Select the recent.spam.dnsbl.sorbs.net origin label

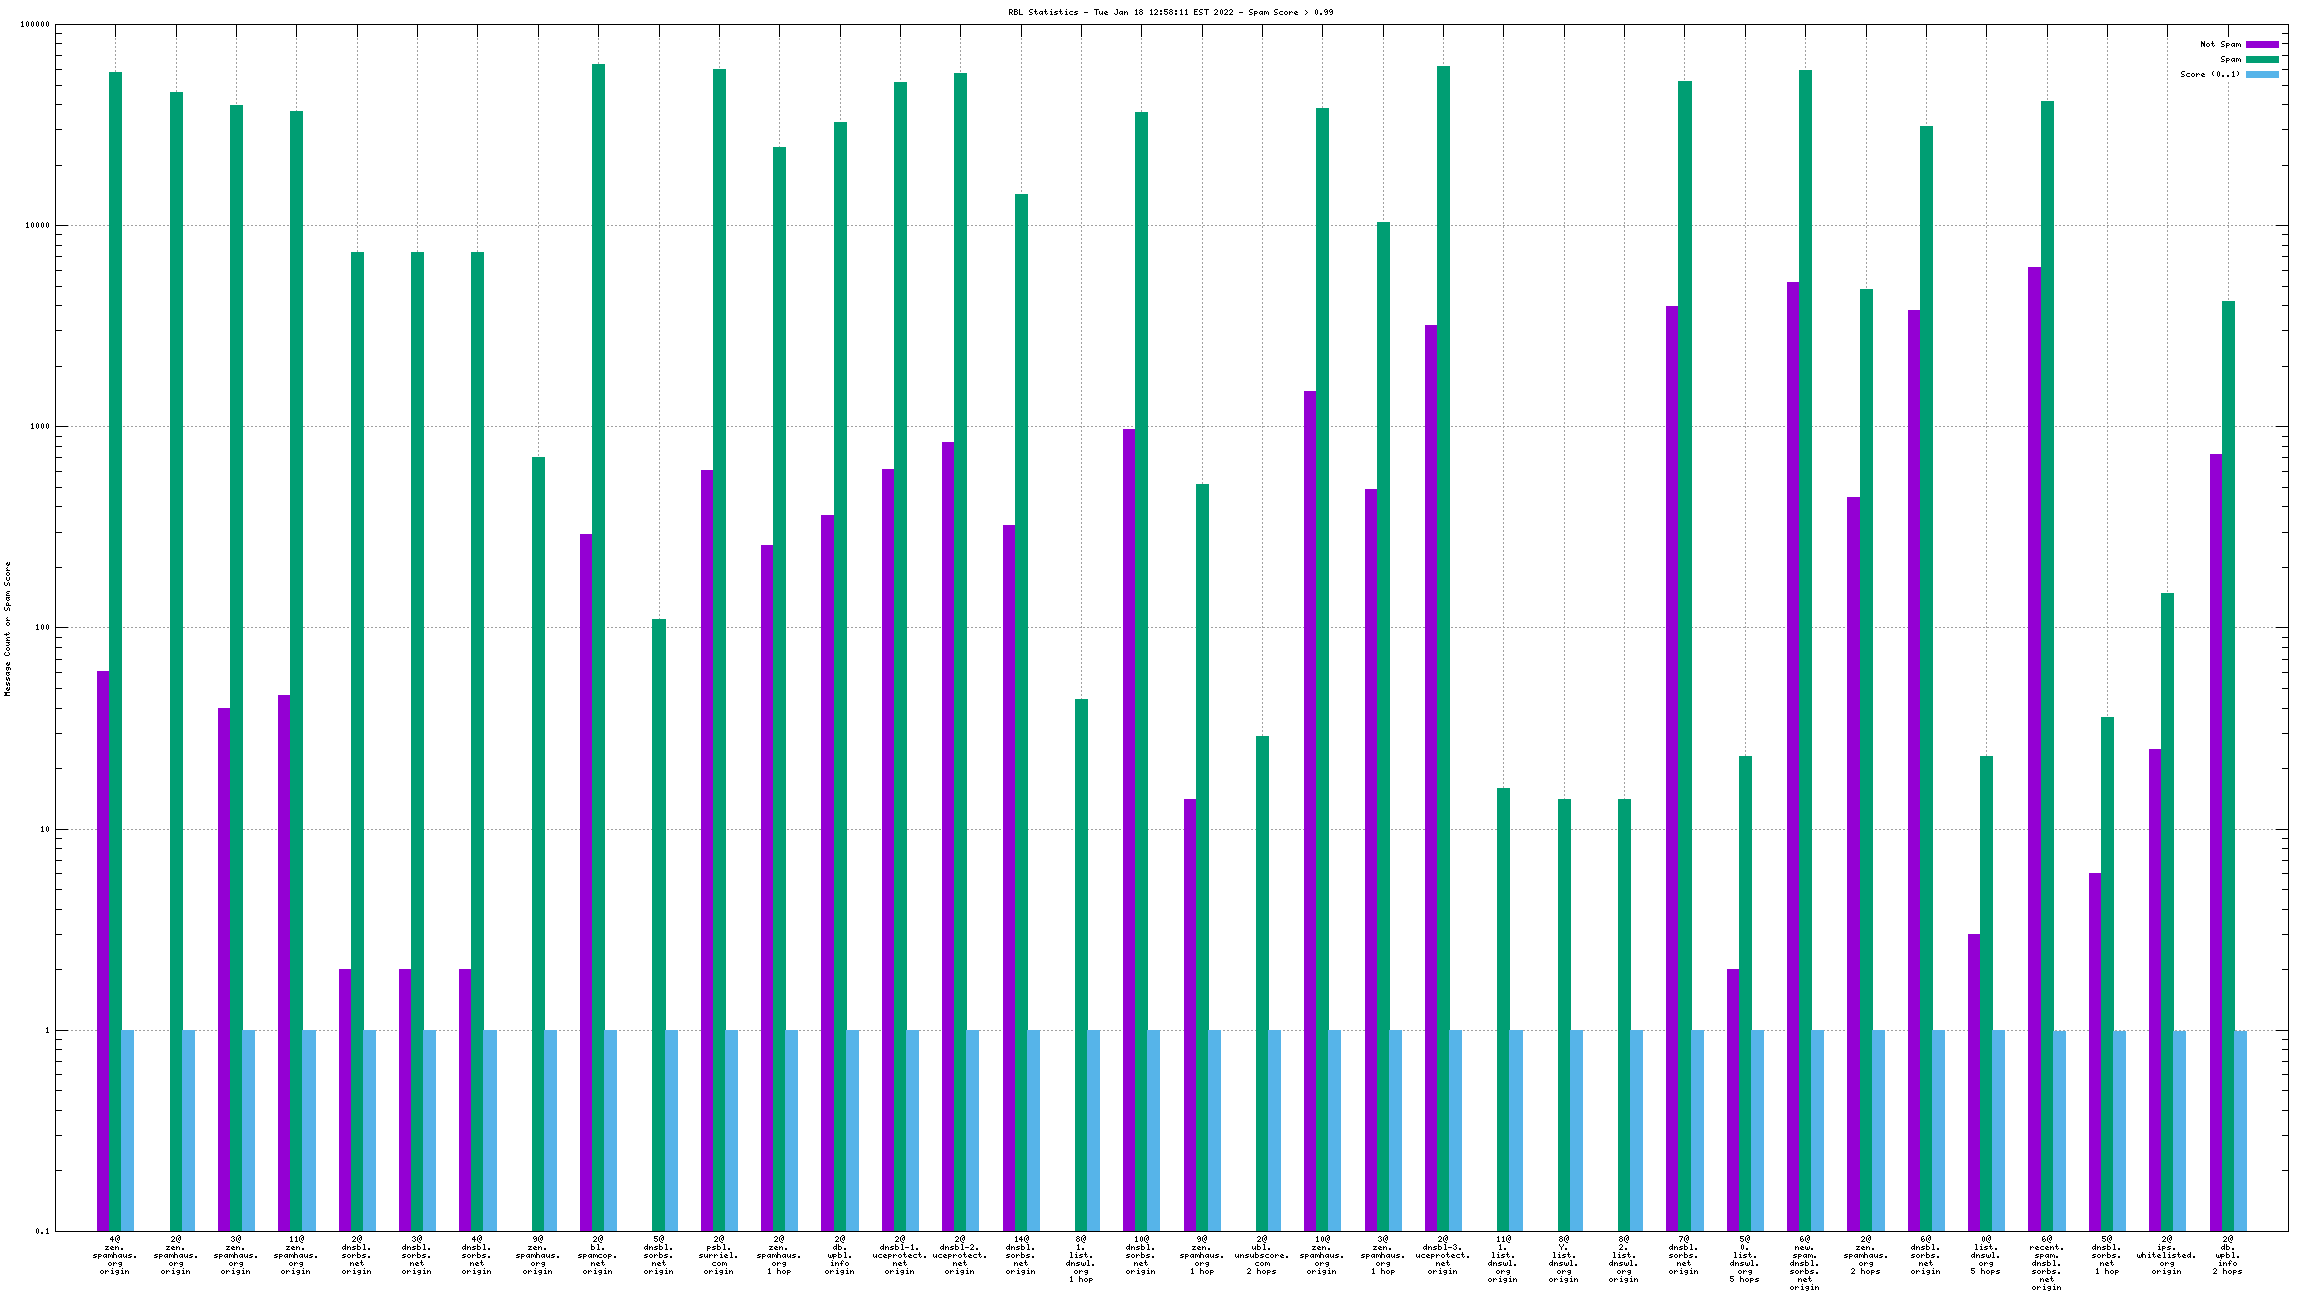pyautogui.click(x=2046, y=1263)
